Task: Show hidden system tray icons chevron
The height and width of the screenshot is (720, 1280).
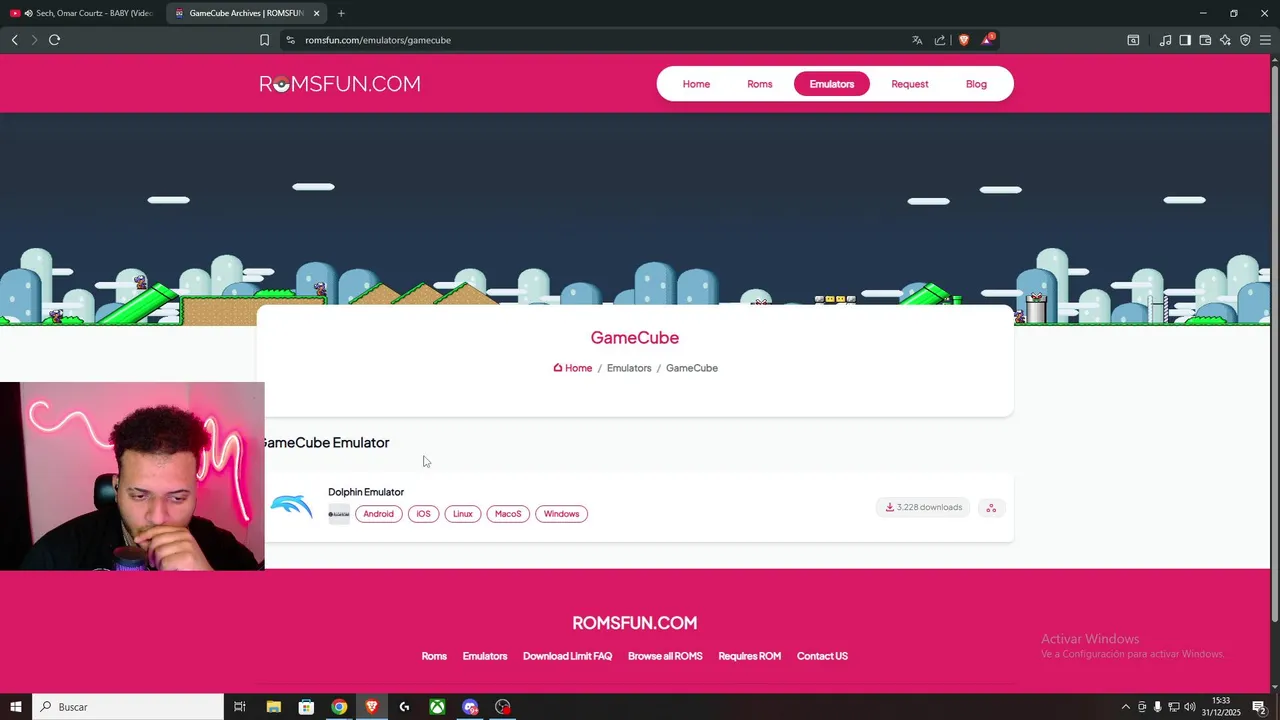Action: coord(1125,707)
